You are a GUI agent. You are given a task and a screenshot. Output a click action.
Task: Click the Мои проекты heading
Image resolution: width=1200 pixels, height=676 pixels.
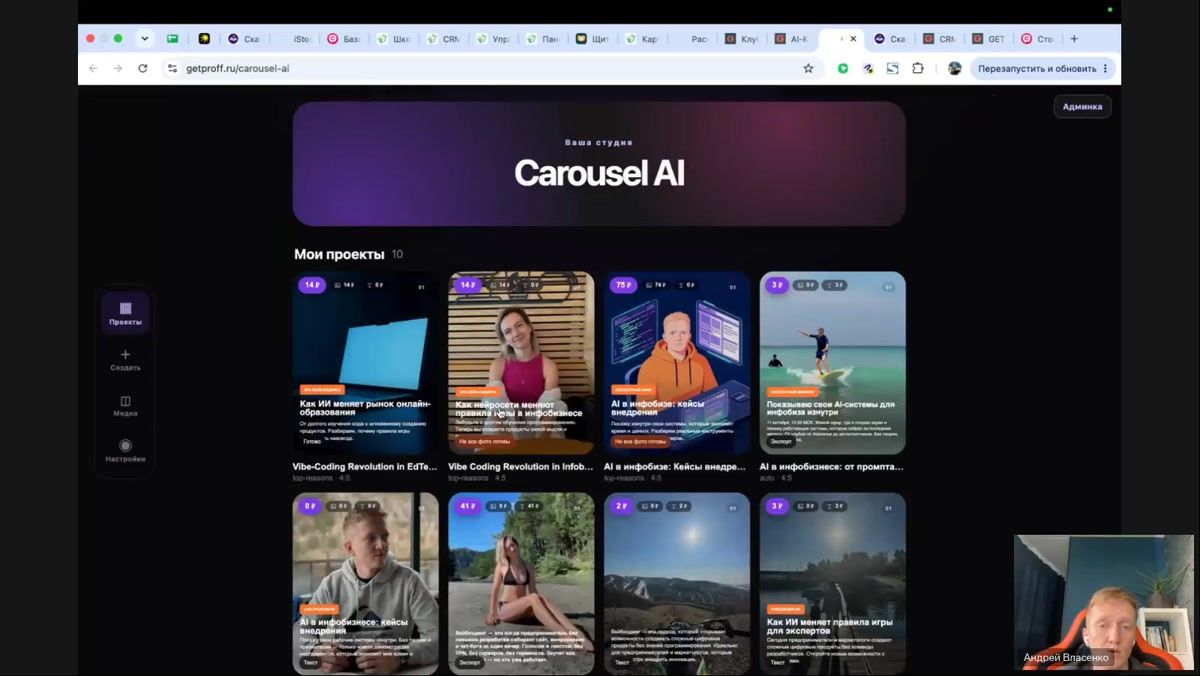339,254
